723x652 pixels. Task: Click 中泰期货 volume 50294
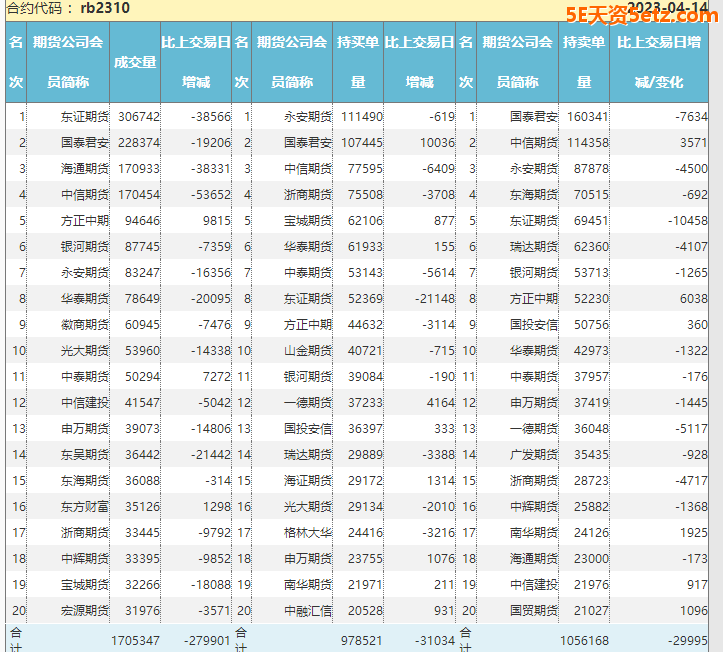pos(142,377)
